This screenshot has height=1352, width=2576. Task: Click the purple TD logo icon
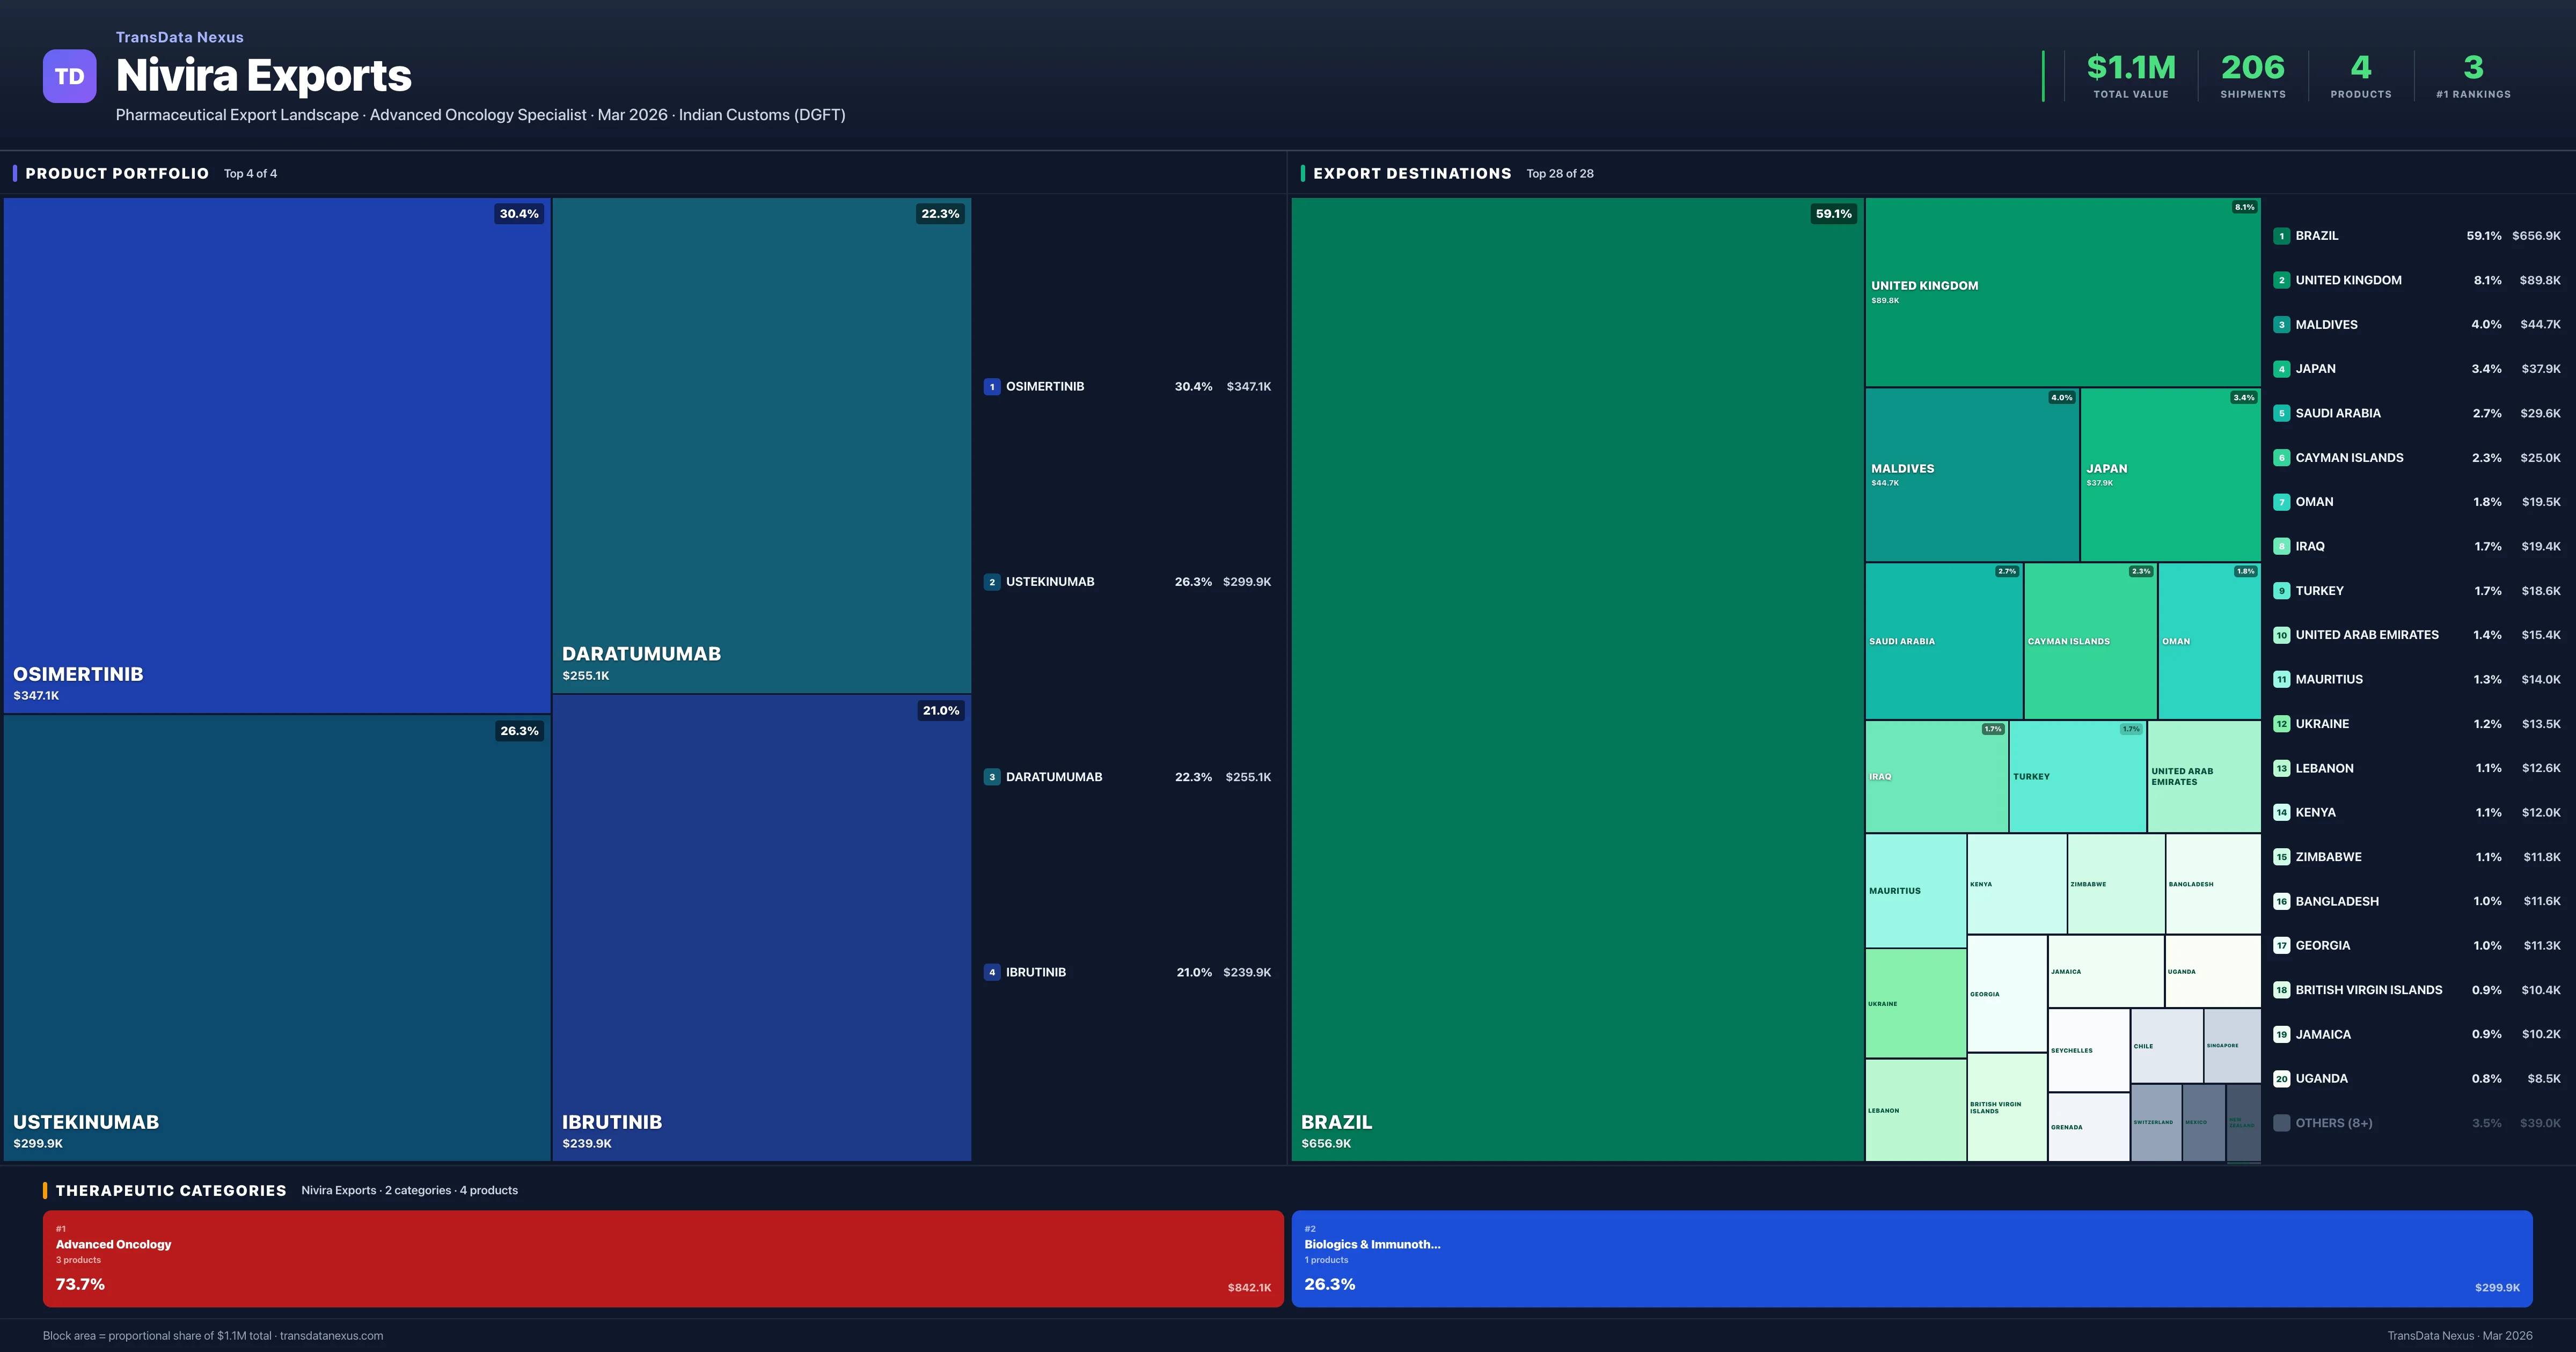[x=69, y=76]
